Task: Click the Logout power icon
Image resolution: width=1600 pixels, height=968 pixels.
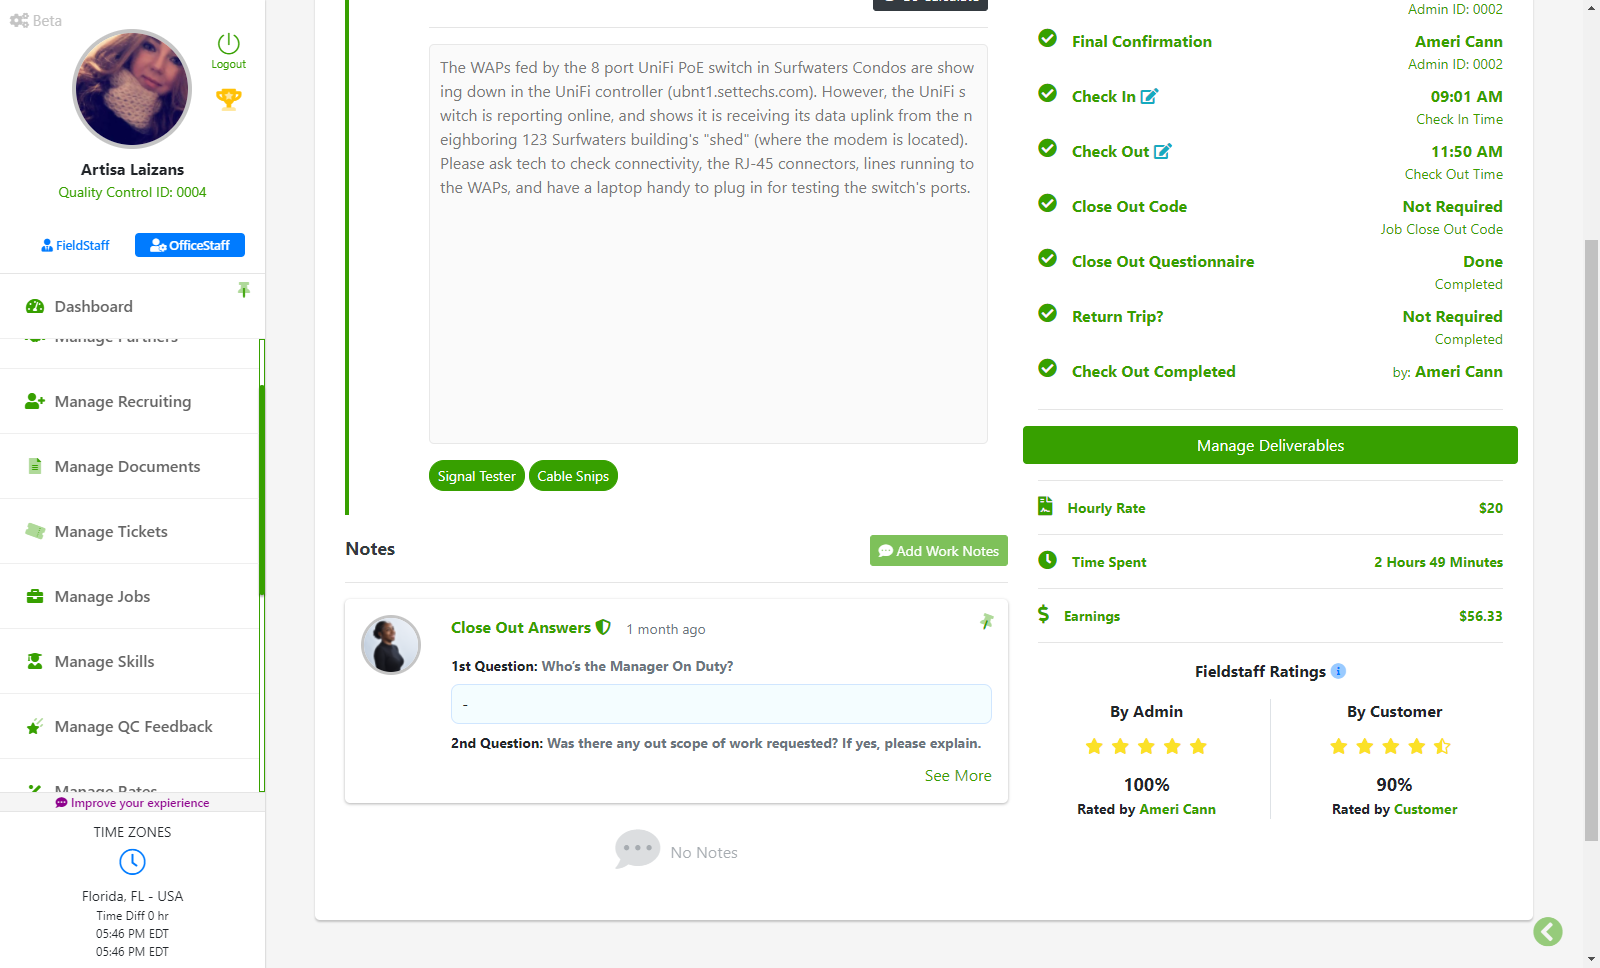Action: tap(229, 44)
